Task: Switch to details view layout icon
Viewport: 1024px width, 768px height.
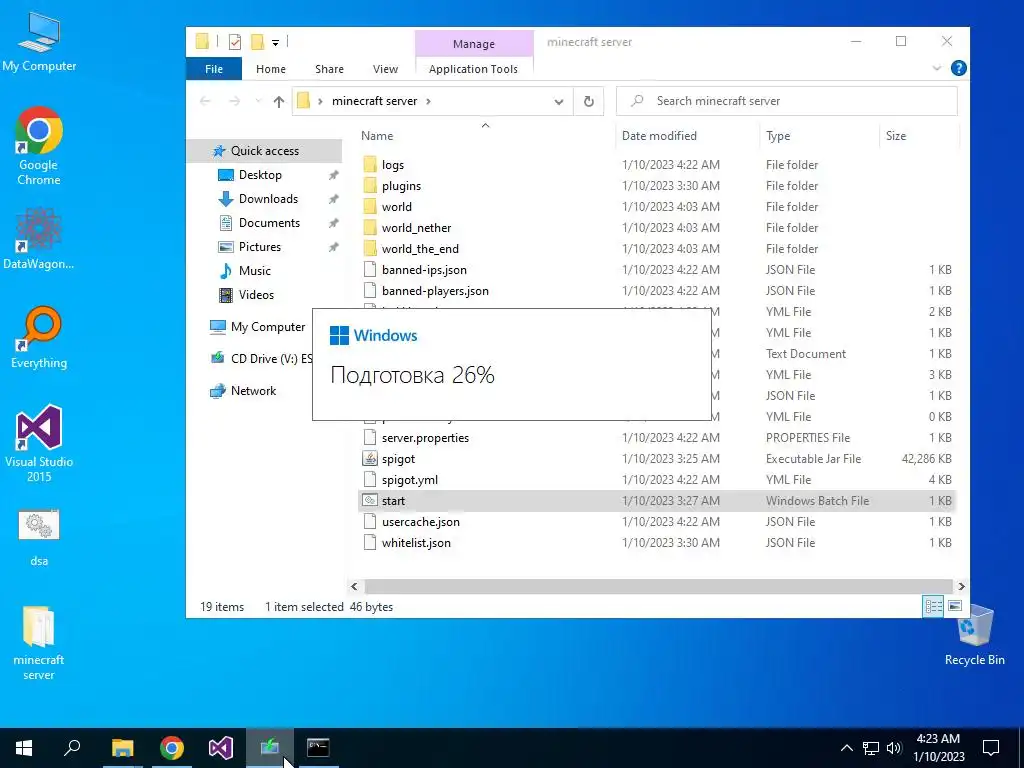Action: click(933, 606)
